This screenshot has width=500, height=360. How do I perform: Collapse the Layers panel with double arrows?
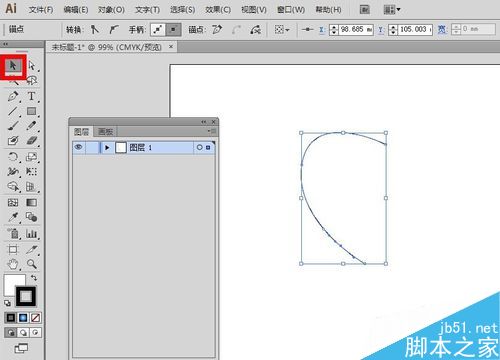[x=204, y=122]
